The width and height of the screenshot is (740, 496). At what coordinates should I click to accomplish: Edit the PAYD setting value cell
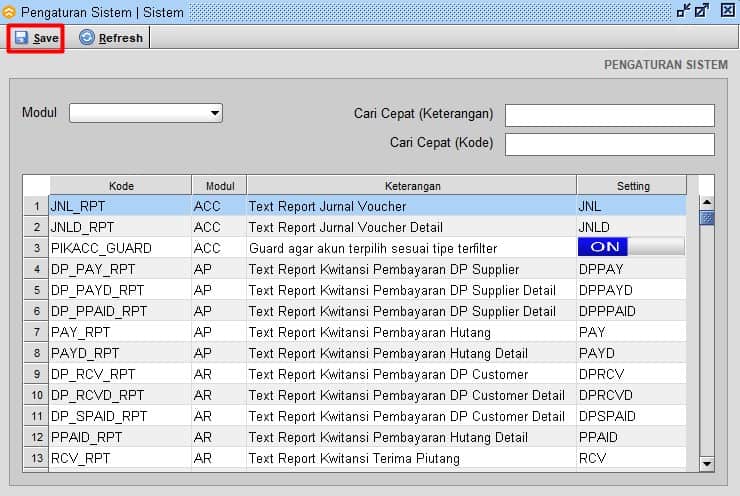(x=631, y=353)
